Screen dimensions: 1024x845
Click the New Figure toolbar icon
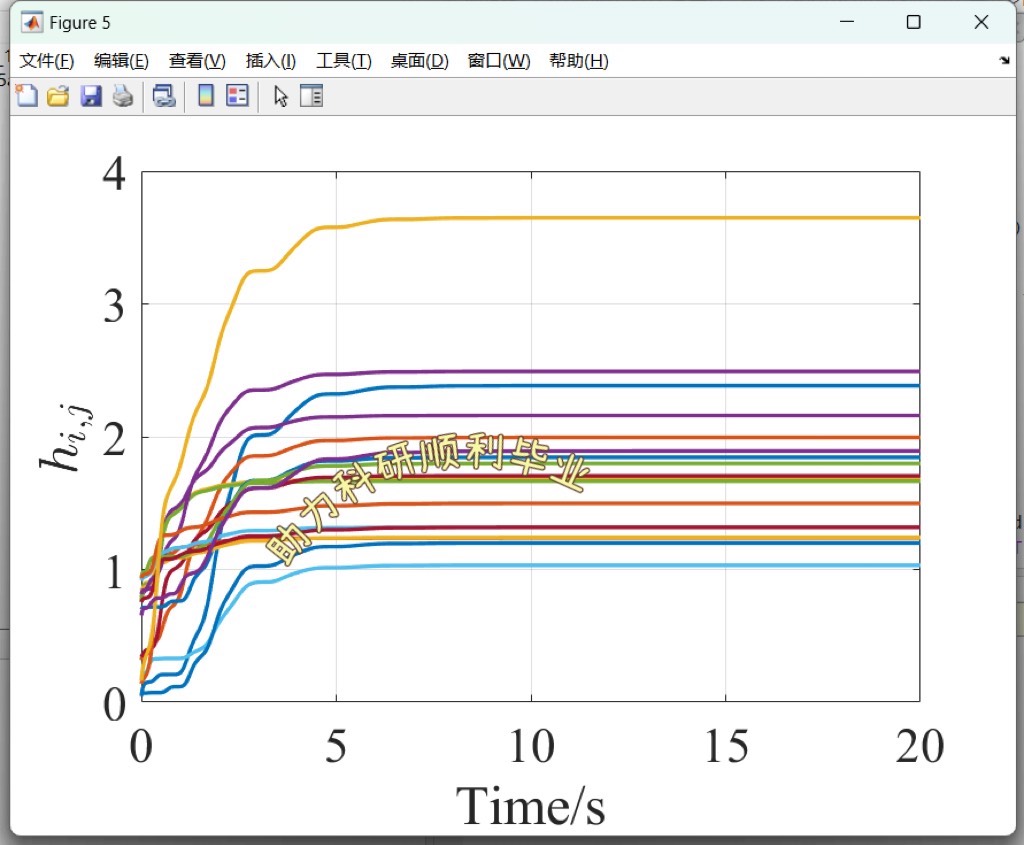(26, 96)
